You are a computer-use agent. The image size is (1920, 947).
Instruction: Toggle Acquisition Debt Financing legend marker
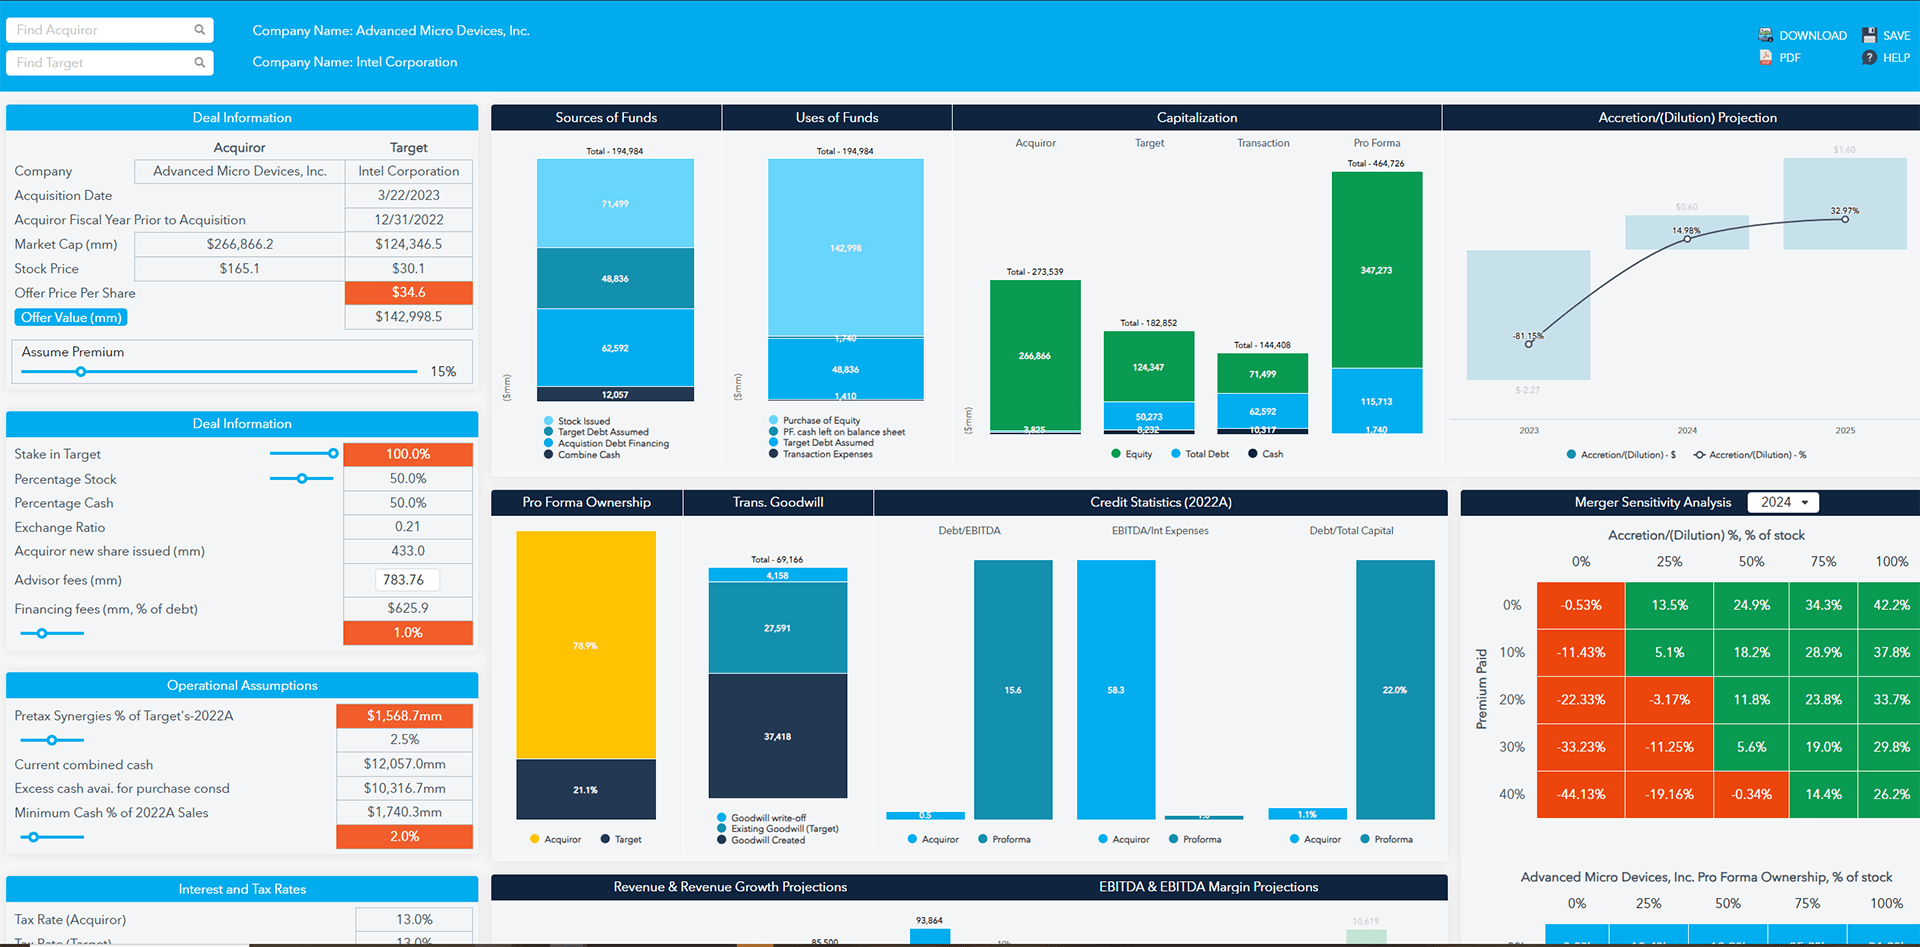[549, 443]
